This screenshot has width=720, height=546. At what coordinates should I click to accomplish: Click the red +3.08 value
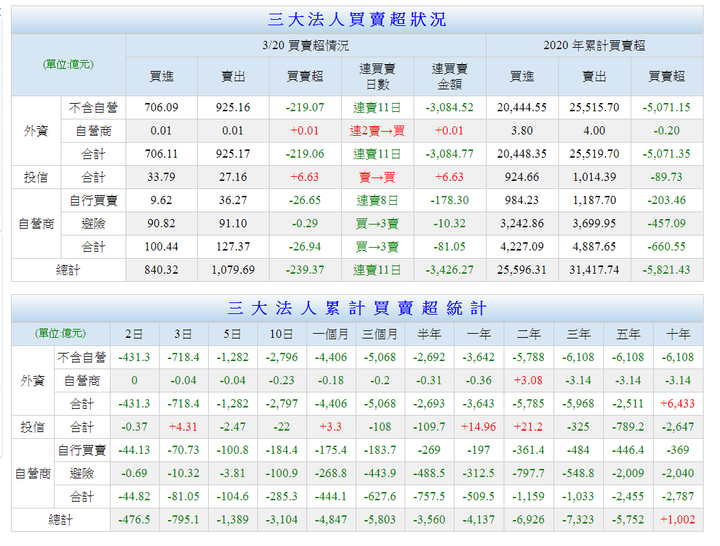tap(528, 380)
